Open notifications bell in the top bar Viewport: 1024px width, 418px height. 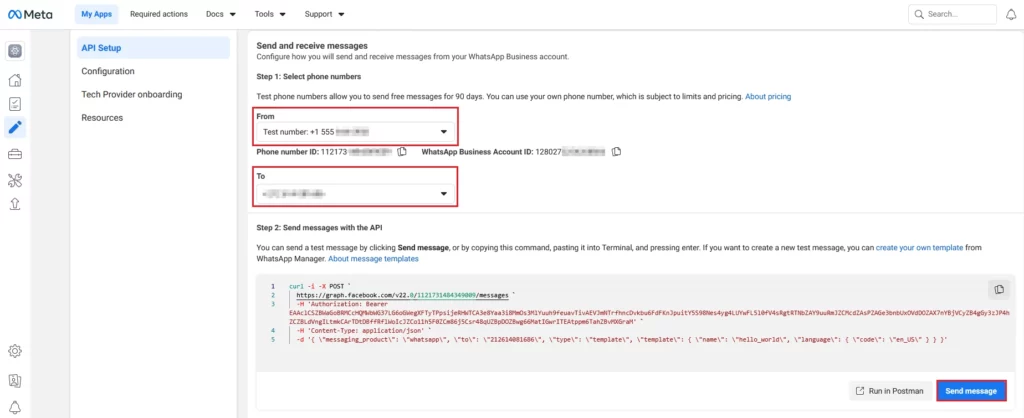pyautogui.click(x=1011, y=14)
